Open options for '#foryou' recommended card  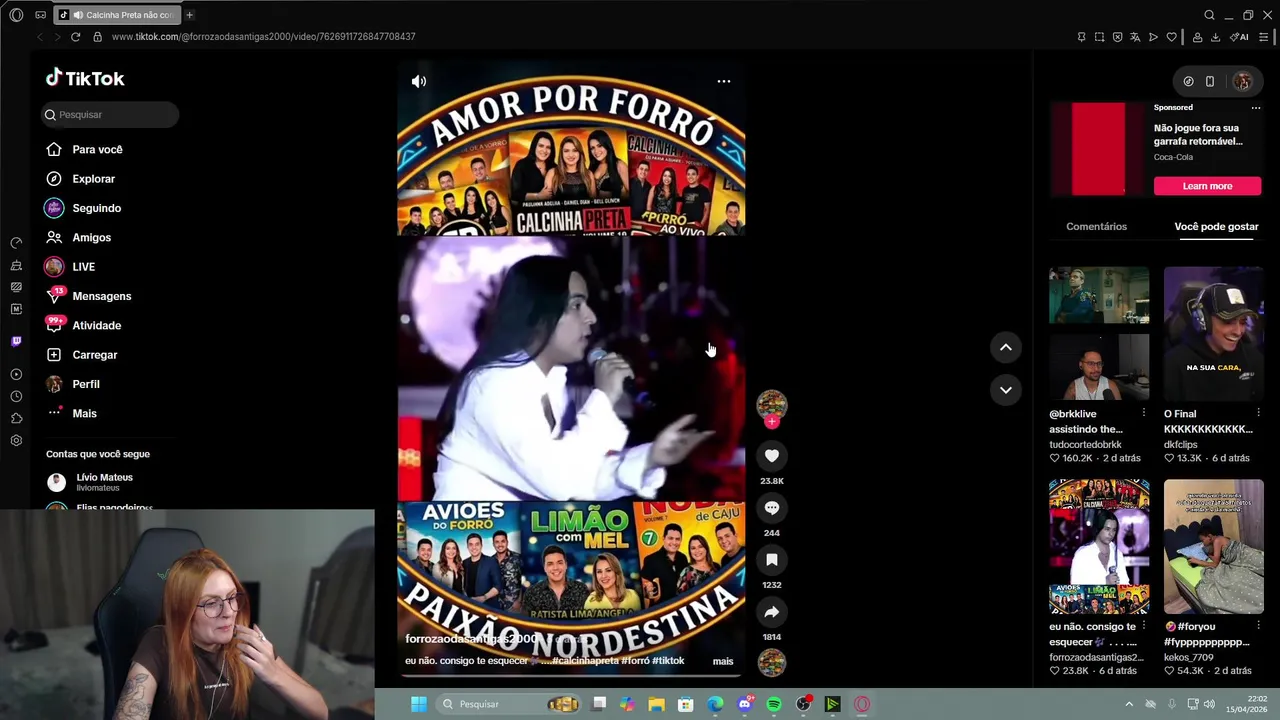pos(1258,626)
